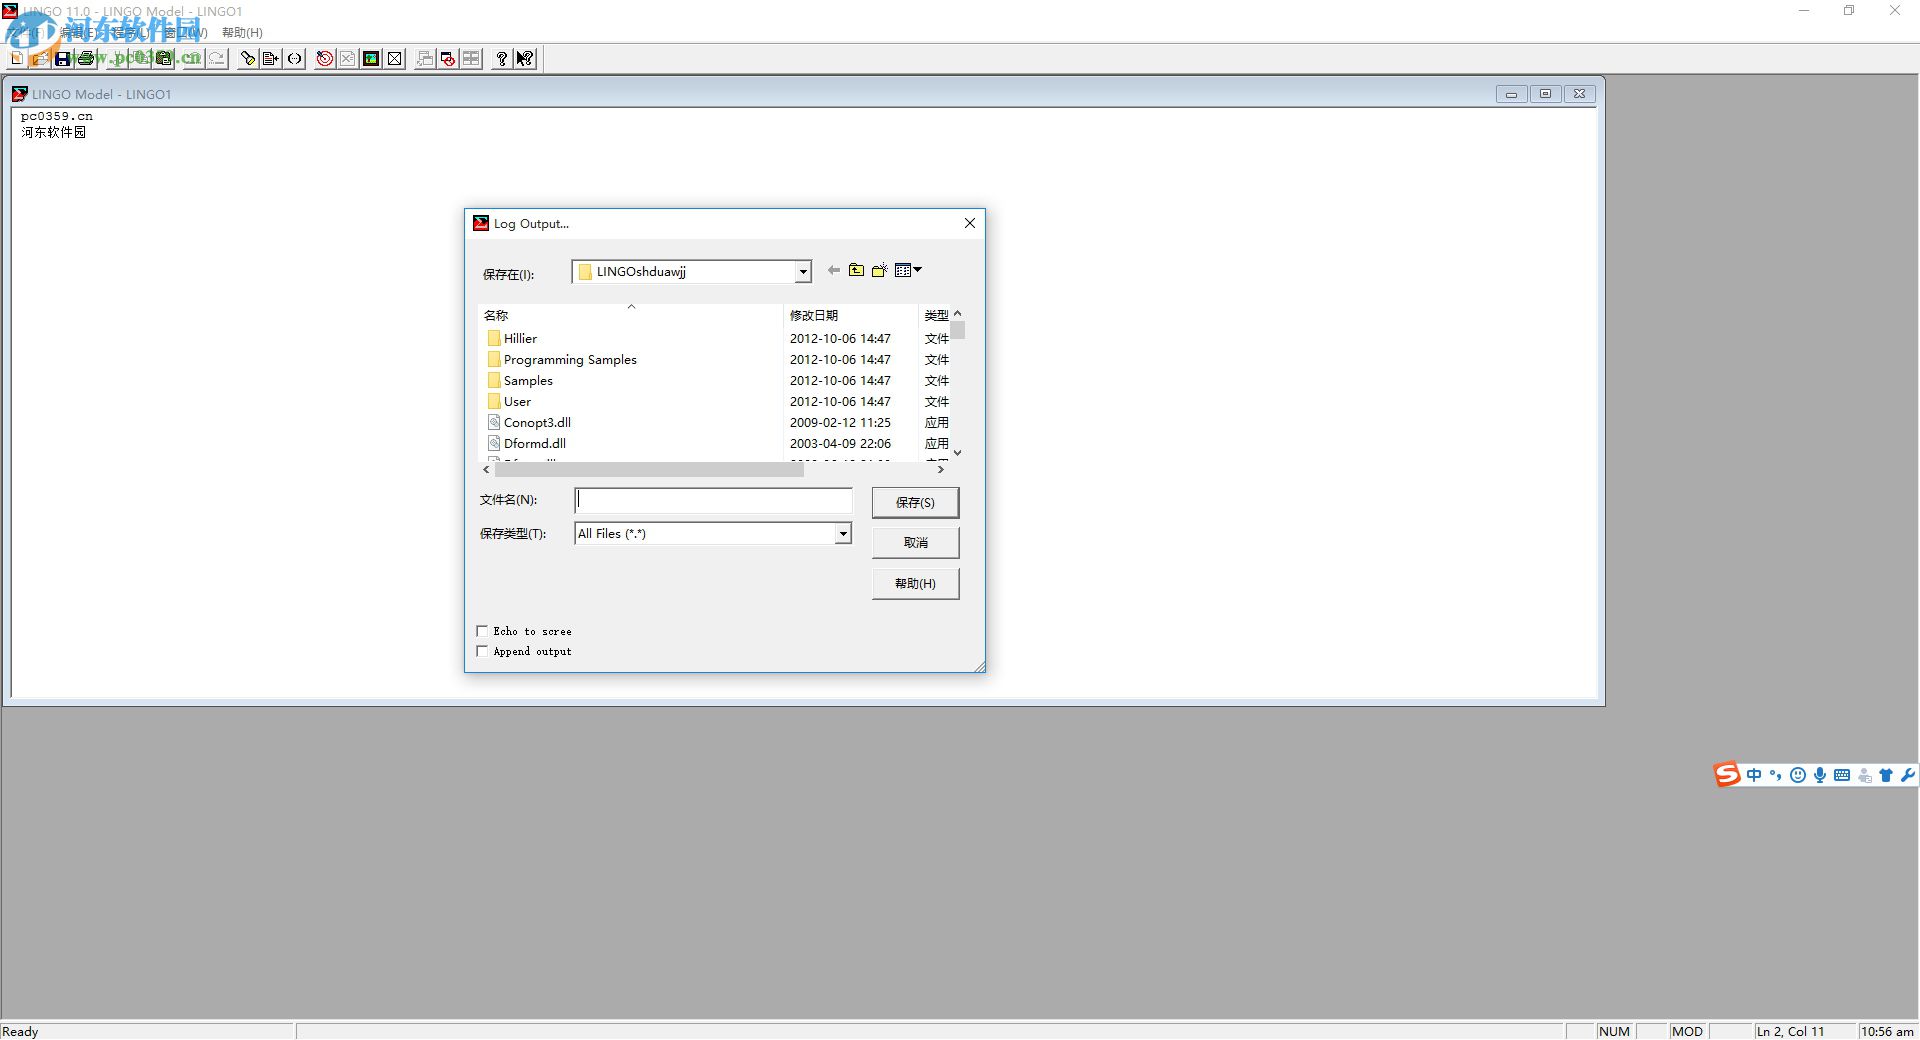Minimize the LINGO Model child window
The image size is (1920, 1040).
point(1511,94)
